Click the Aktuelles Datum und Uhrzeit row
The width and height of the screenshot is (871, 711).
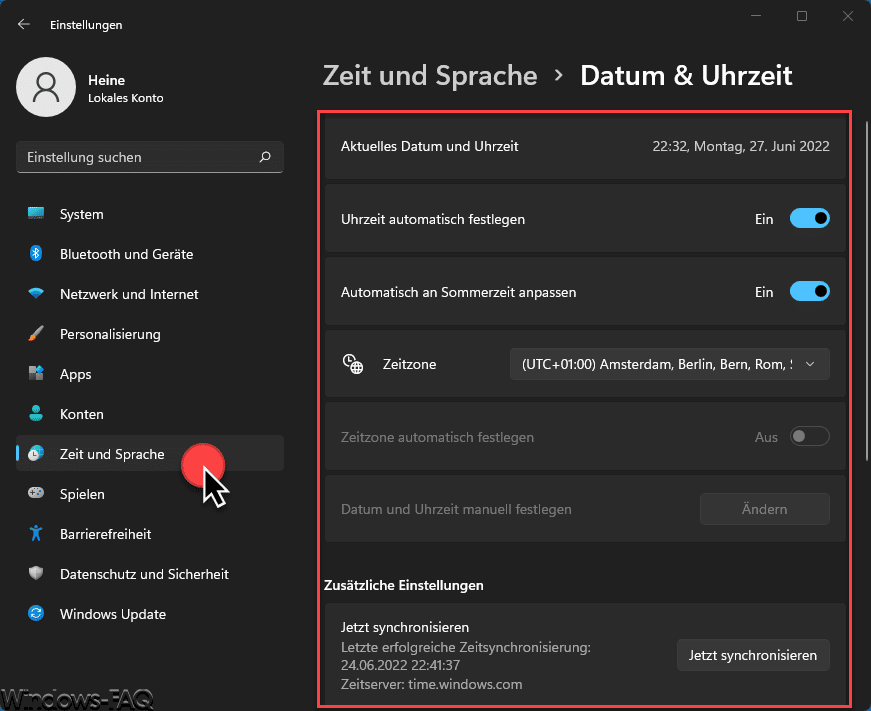(x=585, y=147)
